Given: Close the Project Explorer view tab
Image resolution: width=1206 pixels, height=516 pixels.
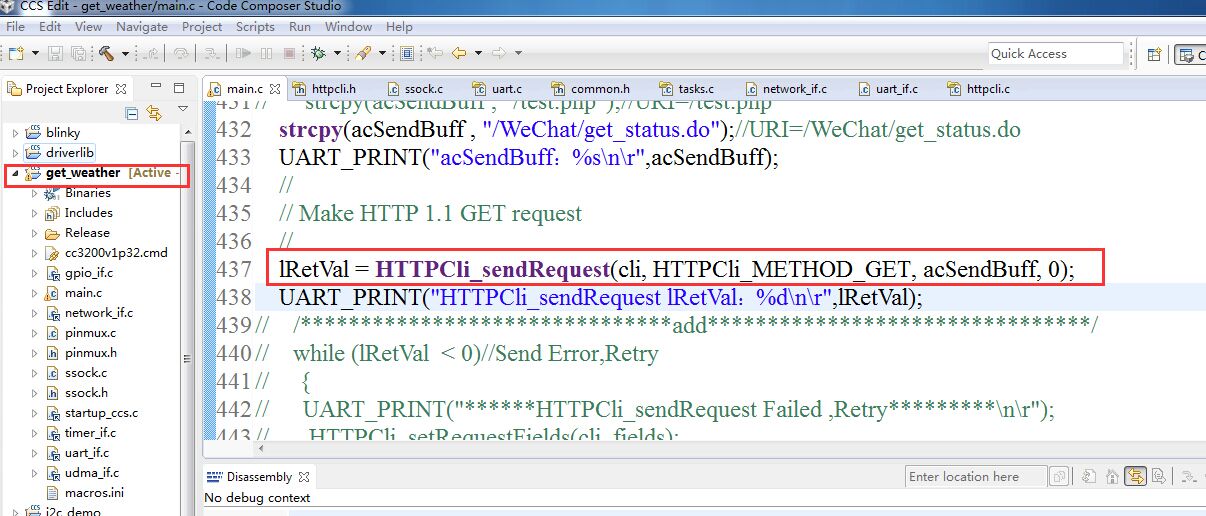Looking at the screenshot, I should (x=121, y=89).
